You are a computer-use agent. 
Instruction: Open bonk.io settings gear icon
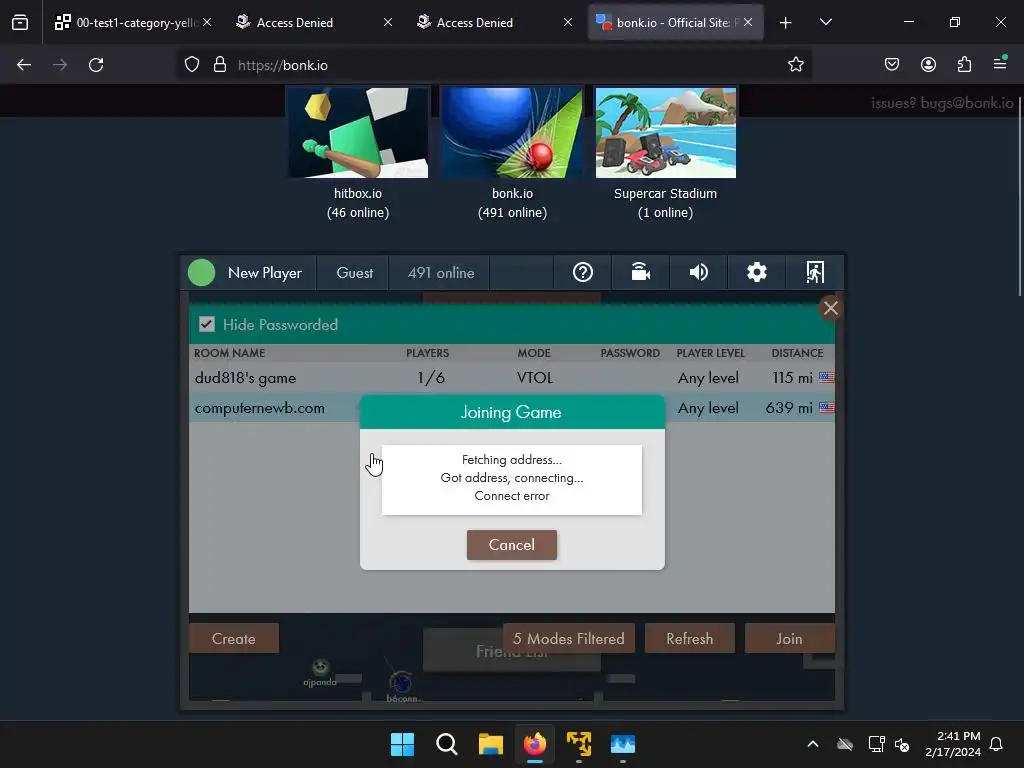[756, 272]
